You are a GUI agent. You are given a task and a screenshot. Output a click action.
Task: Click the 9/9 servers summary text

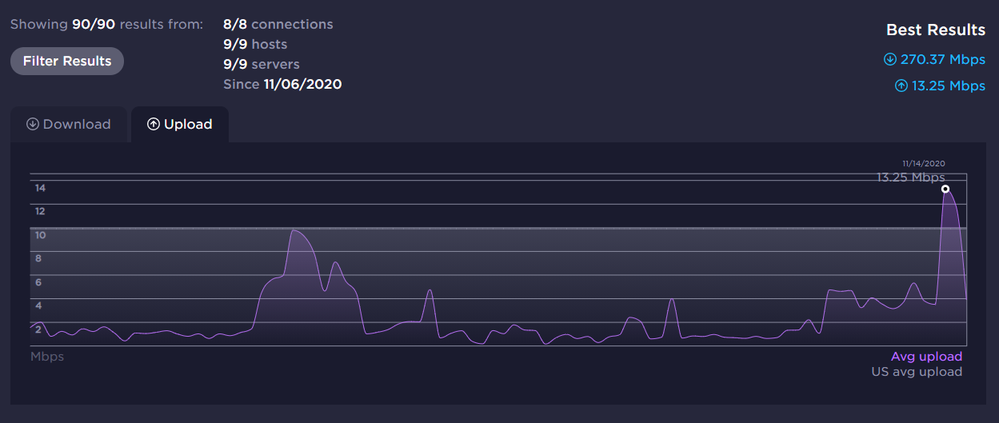261,64
